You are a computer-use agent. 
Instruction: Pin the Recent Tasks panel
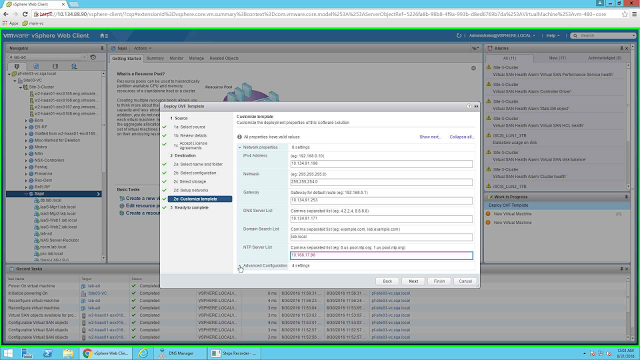coord(622,269)
